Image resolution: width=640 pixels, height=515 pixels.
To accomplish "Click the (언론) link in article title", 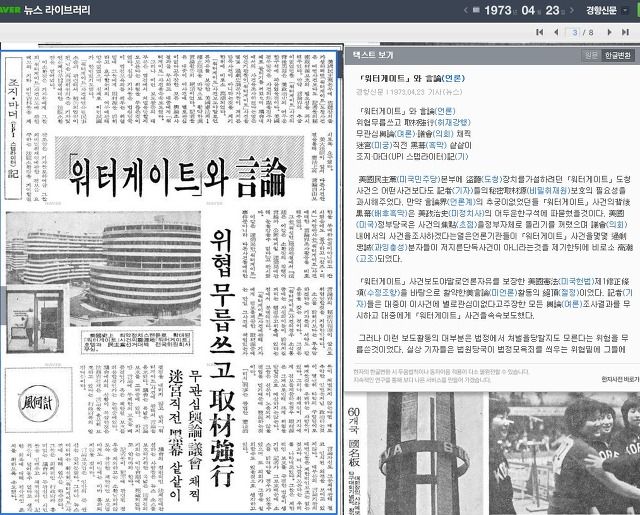I will (x=453, y=78).
